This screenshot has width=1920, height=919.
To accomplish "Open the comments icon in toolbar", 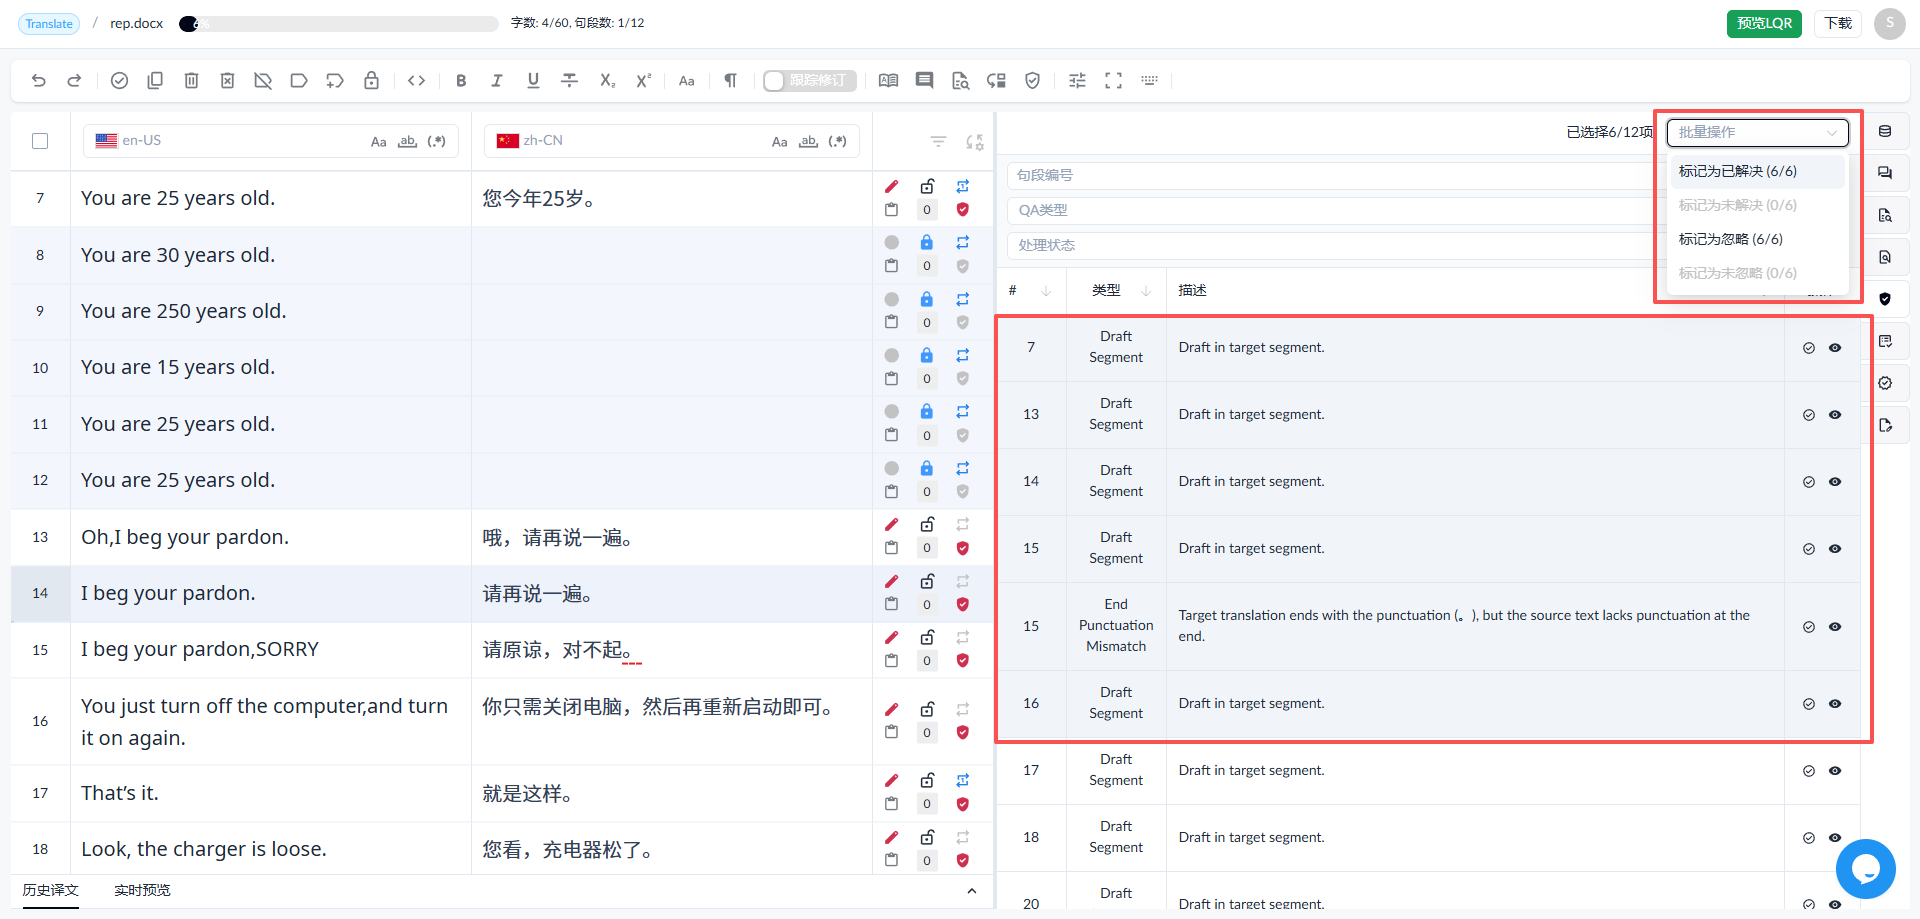I will coord(924,81).
